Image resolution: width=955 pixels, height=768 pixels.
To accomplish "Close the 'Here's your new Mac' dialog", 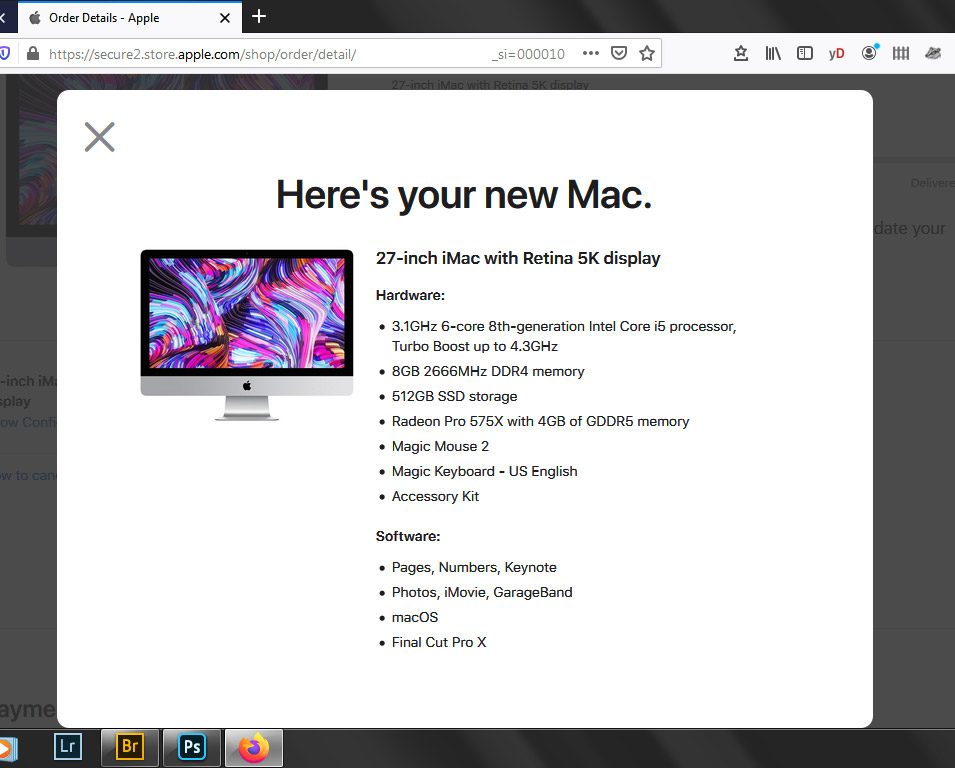I will pos(99,137).
